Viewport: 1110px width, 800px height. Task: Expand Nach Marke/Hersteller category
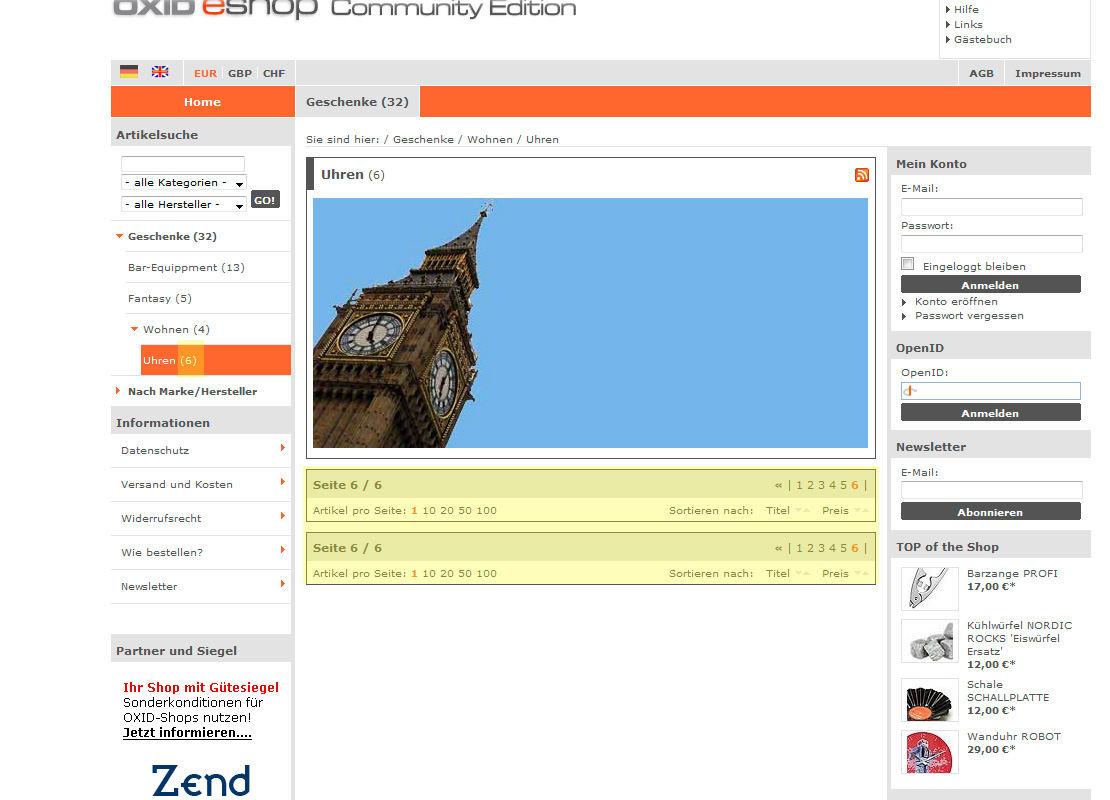pyautogui.click(x=192, y=391)
